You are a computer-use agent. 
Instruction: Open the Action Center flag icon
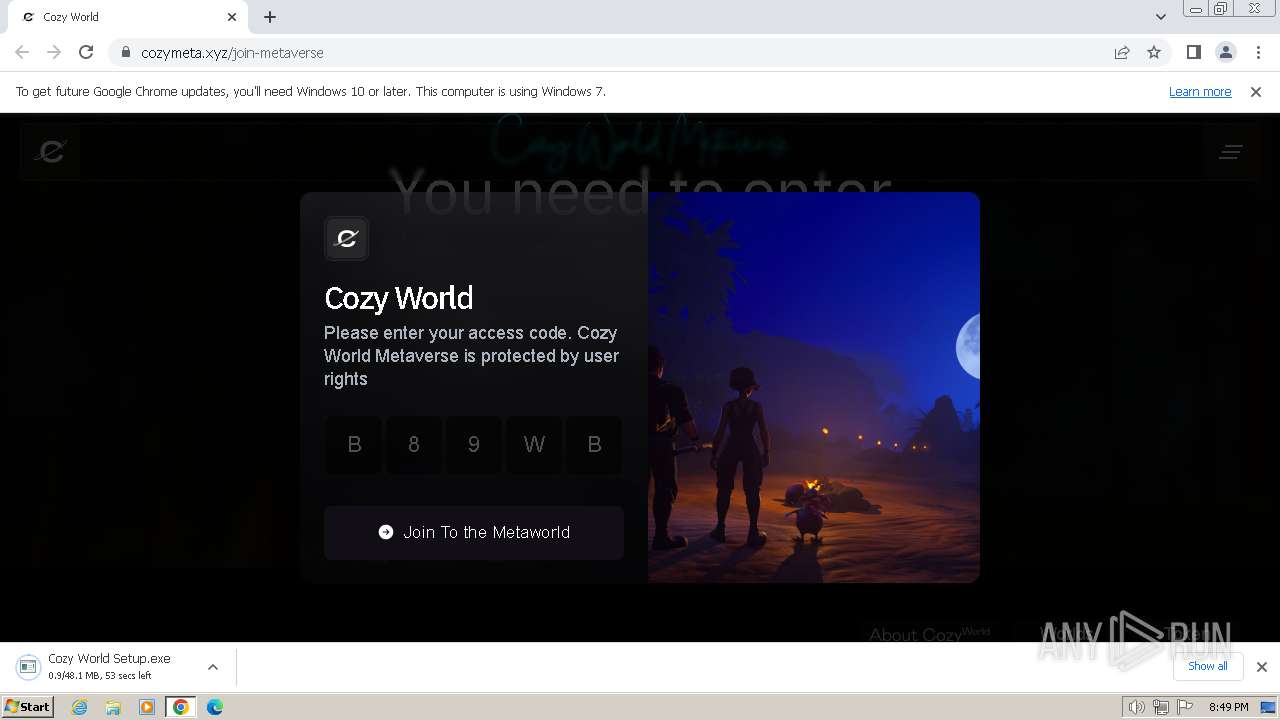pyautogui.click(x=1185, y=707)
